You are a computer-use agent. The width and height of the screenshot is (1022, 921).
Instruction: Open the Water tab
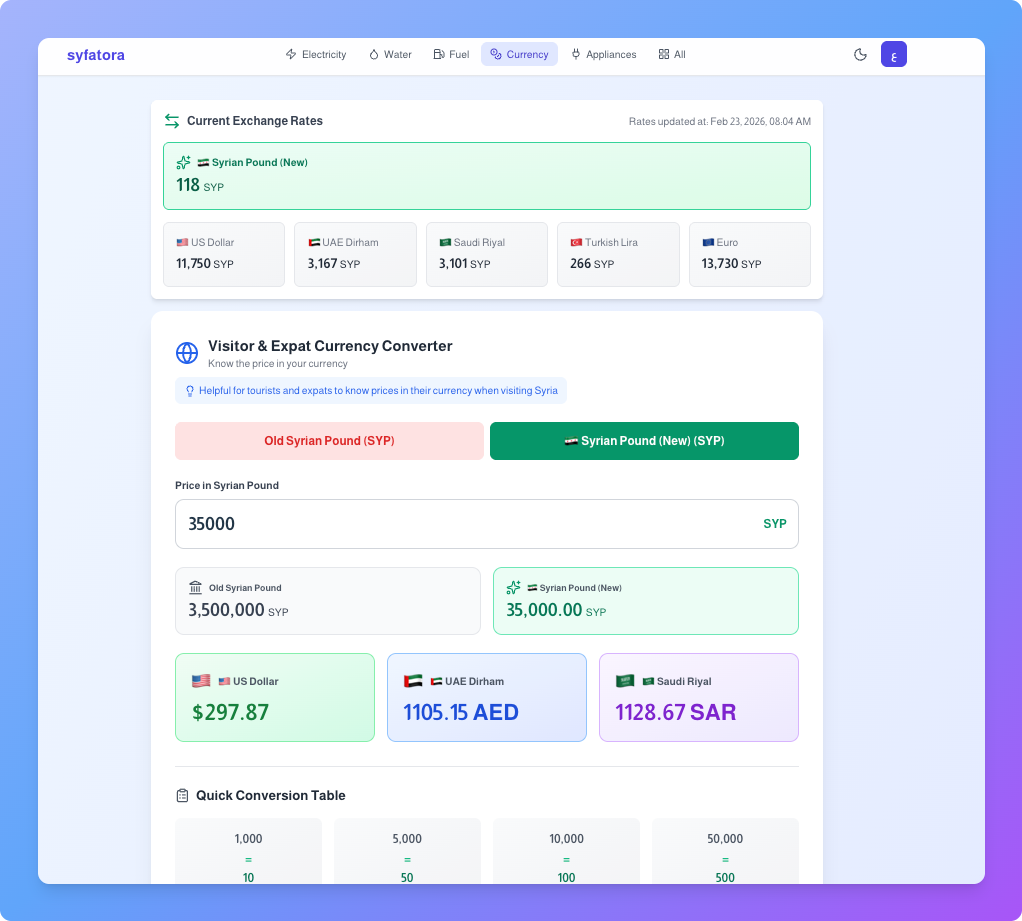[x=390, y=55]
